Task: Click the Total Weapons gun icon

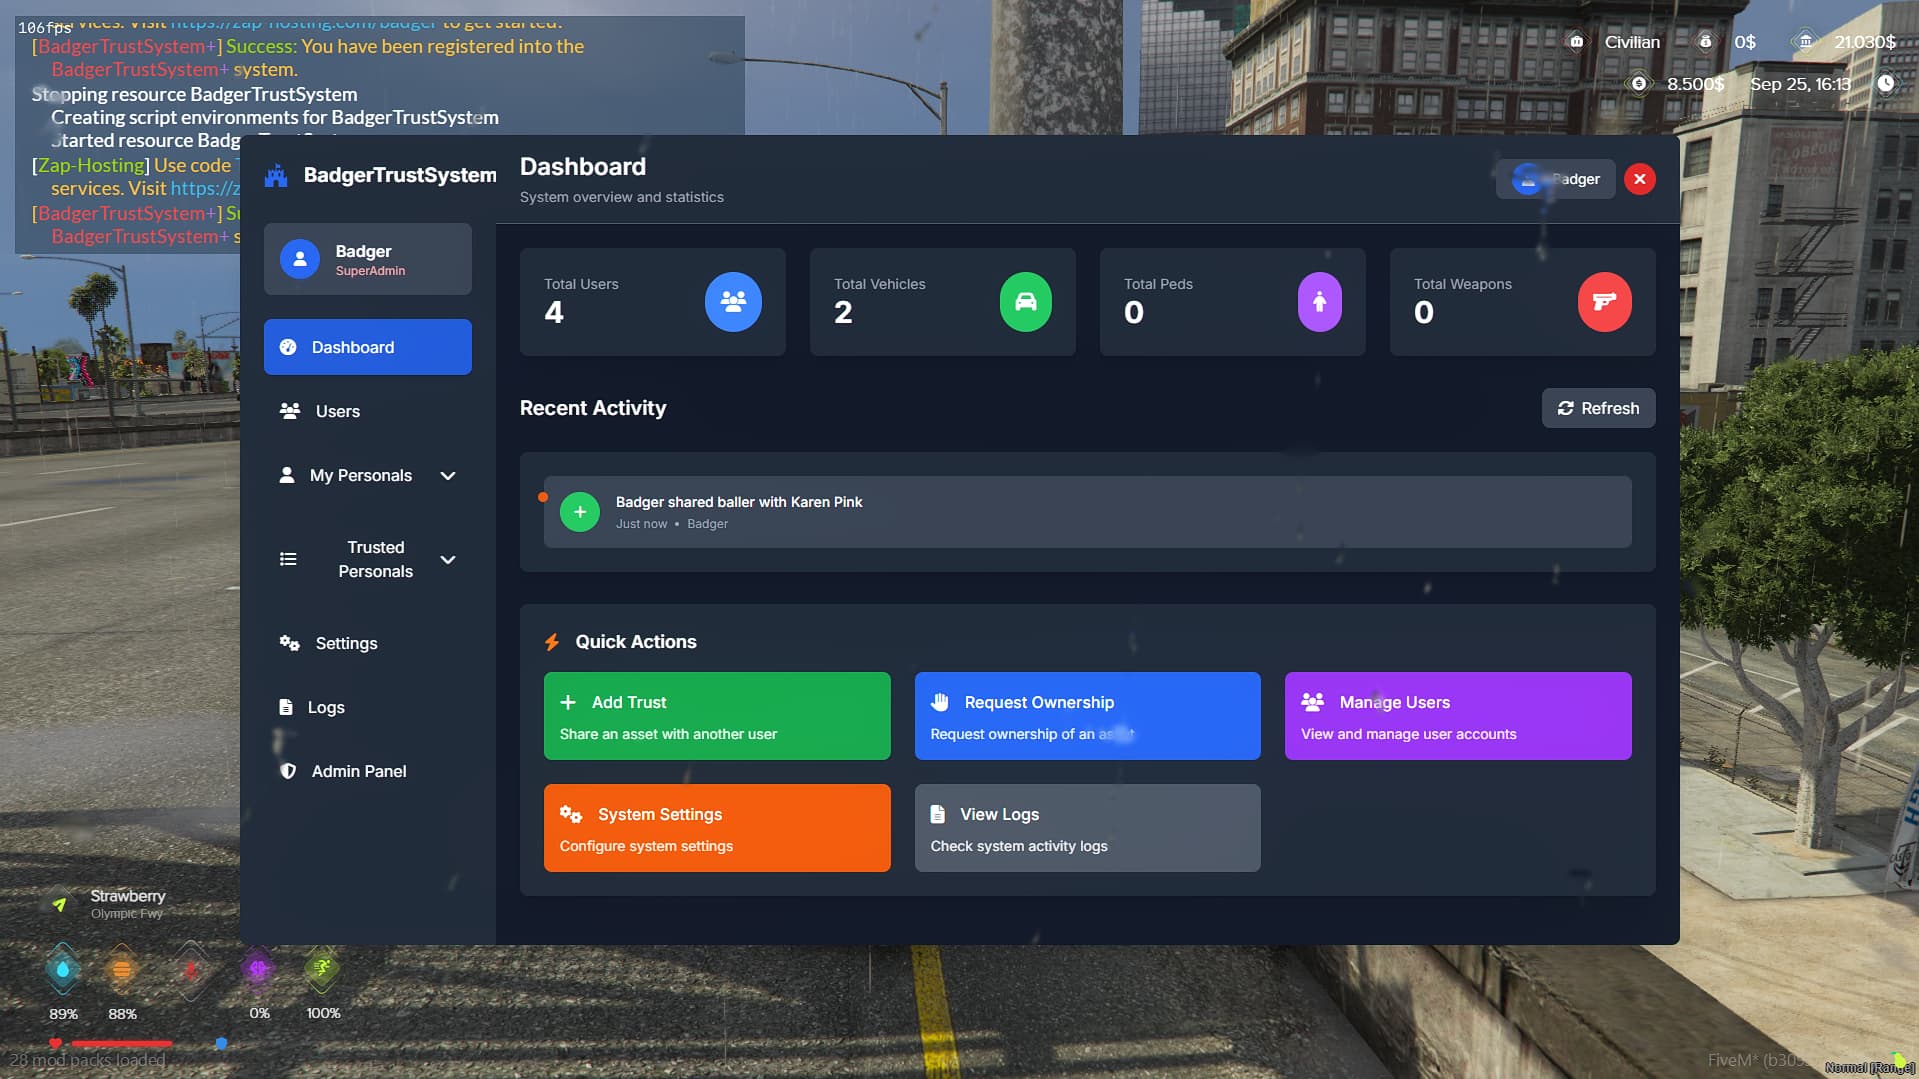Action: click(x=1604, y=302)
